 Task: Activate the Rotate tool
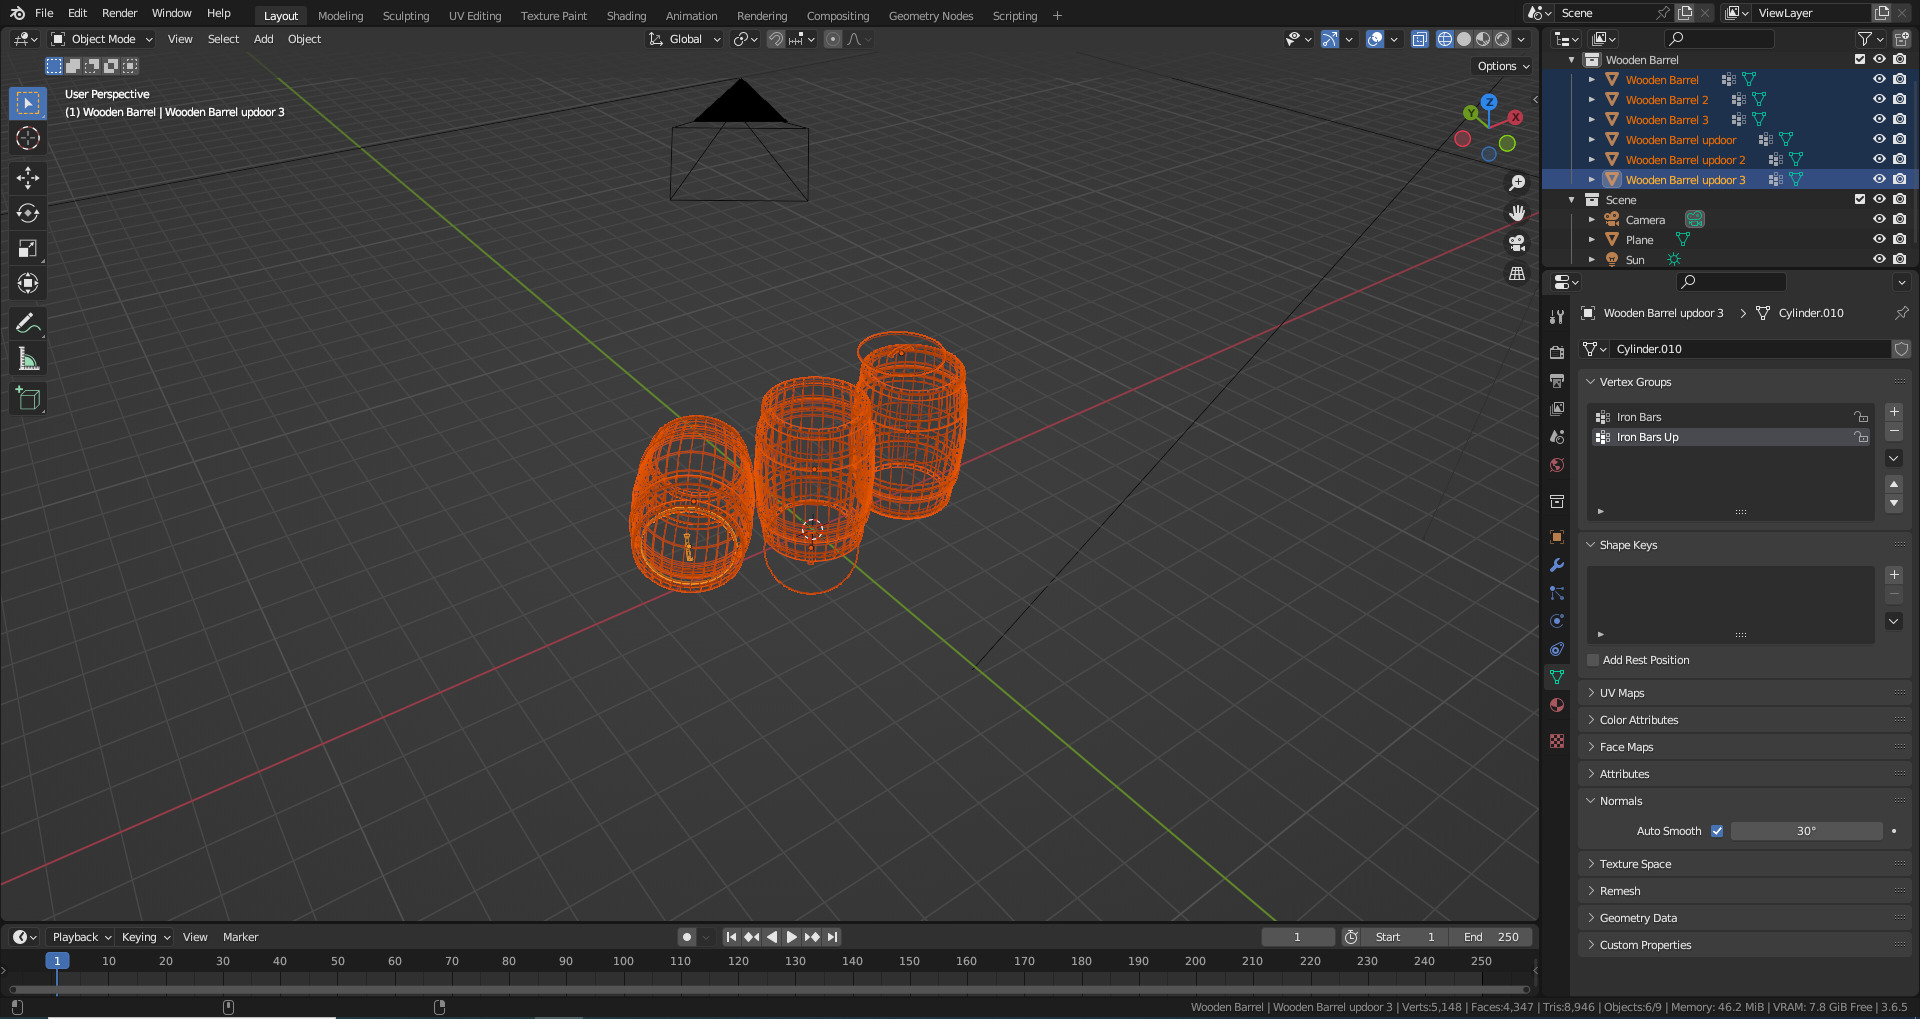(x=28, y=213)
